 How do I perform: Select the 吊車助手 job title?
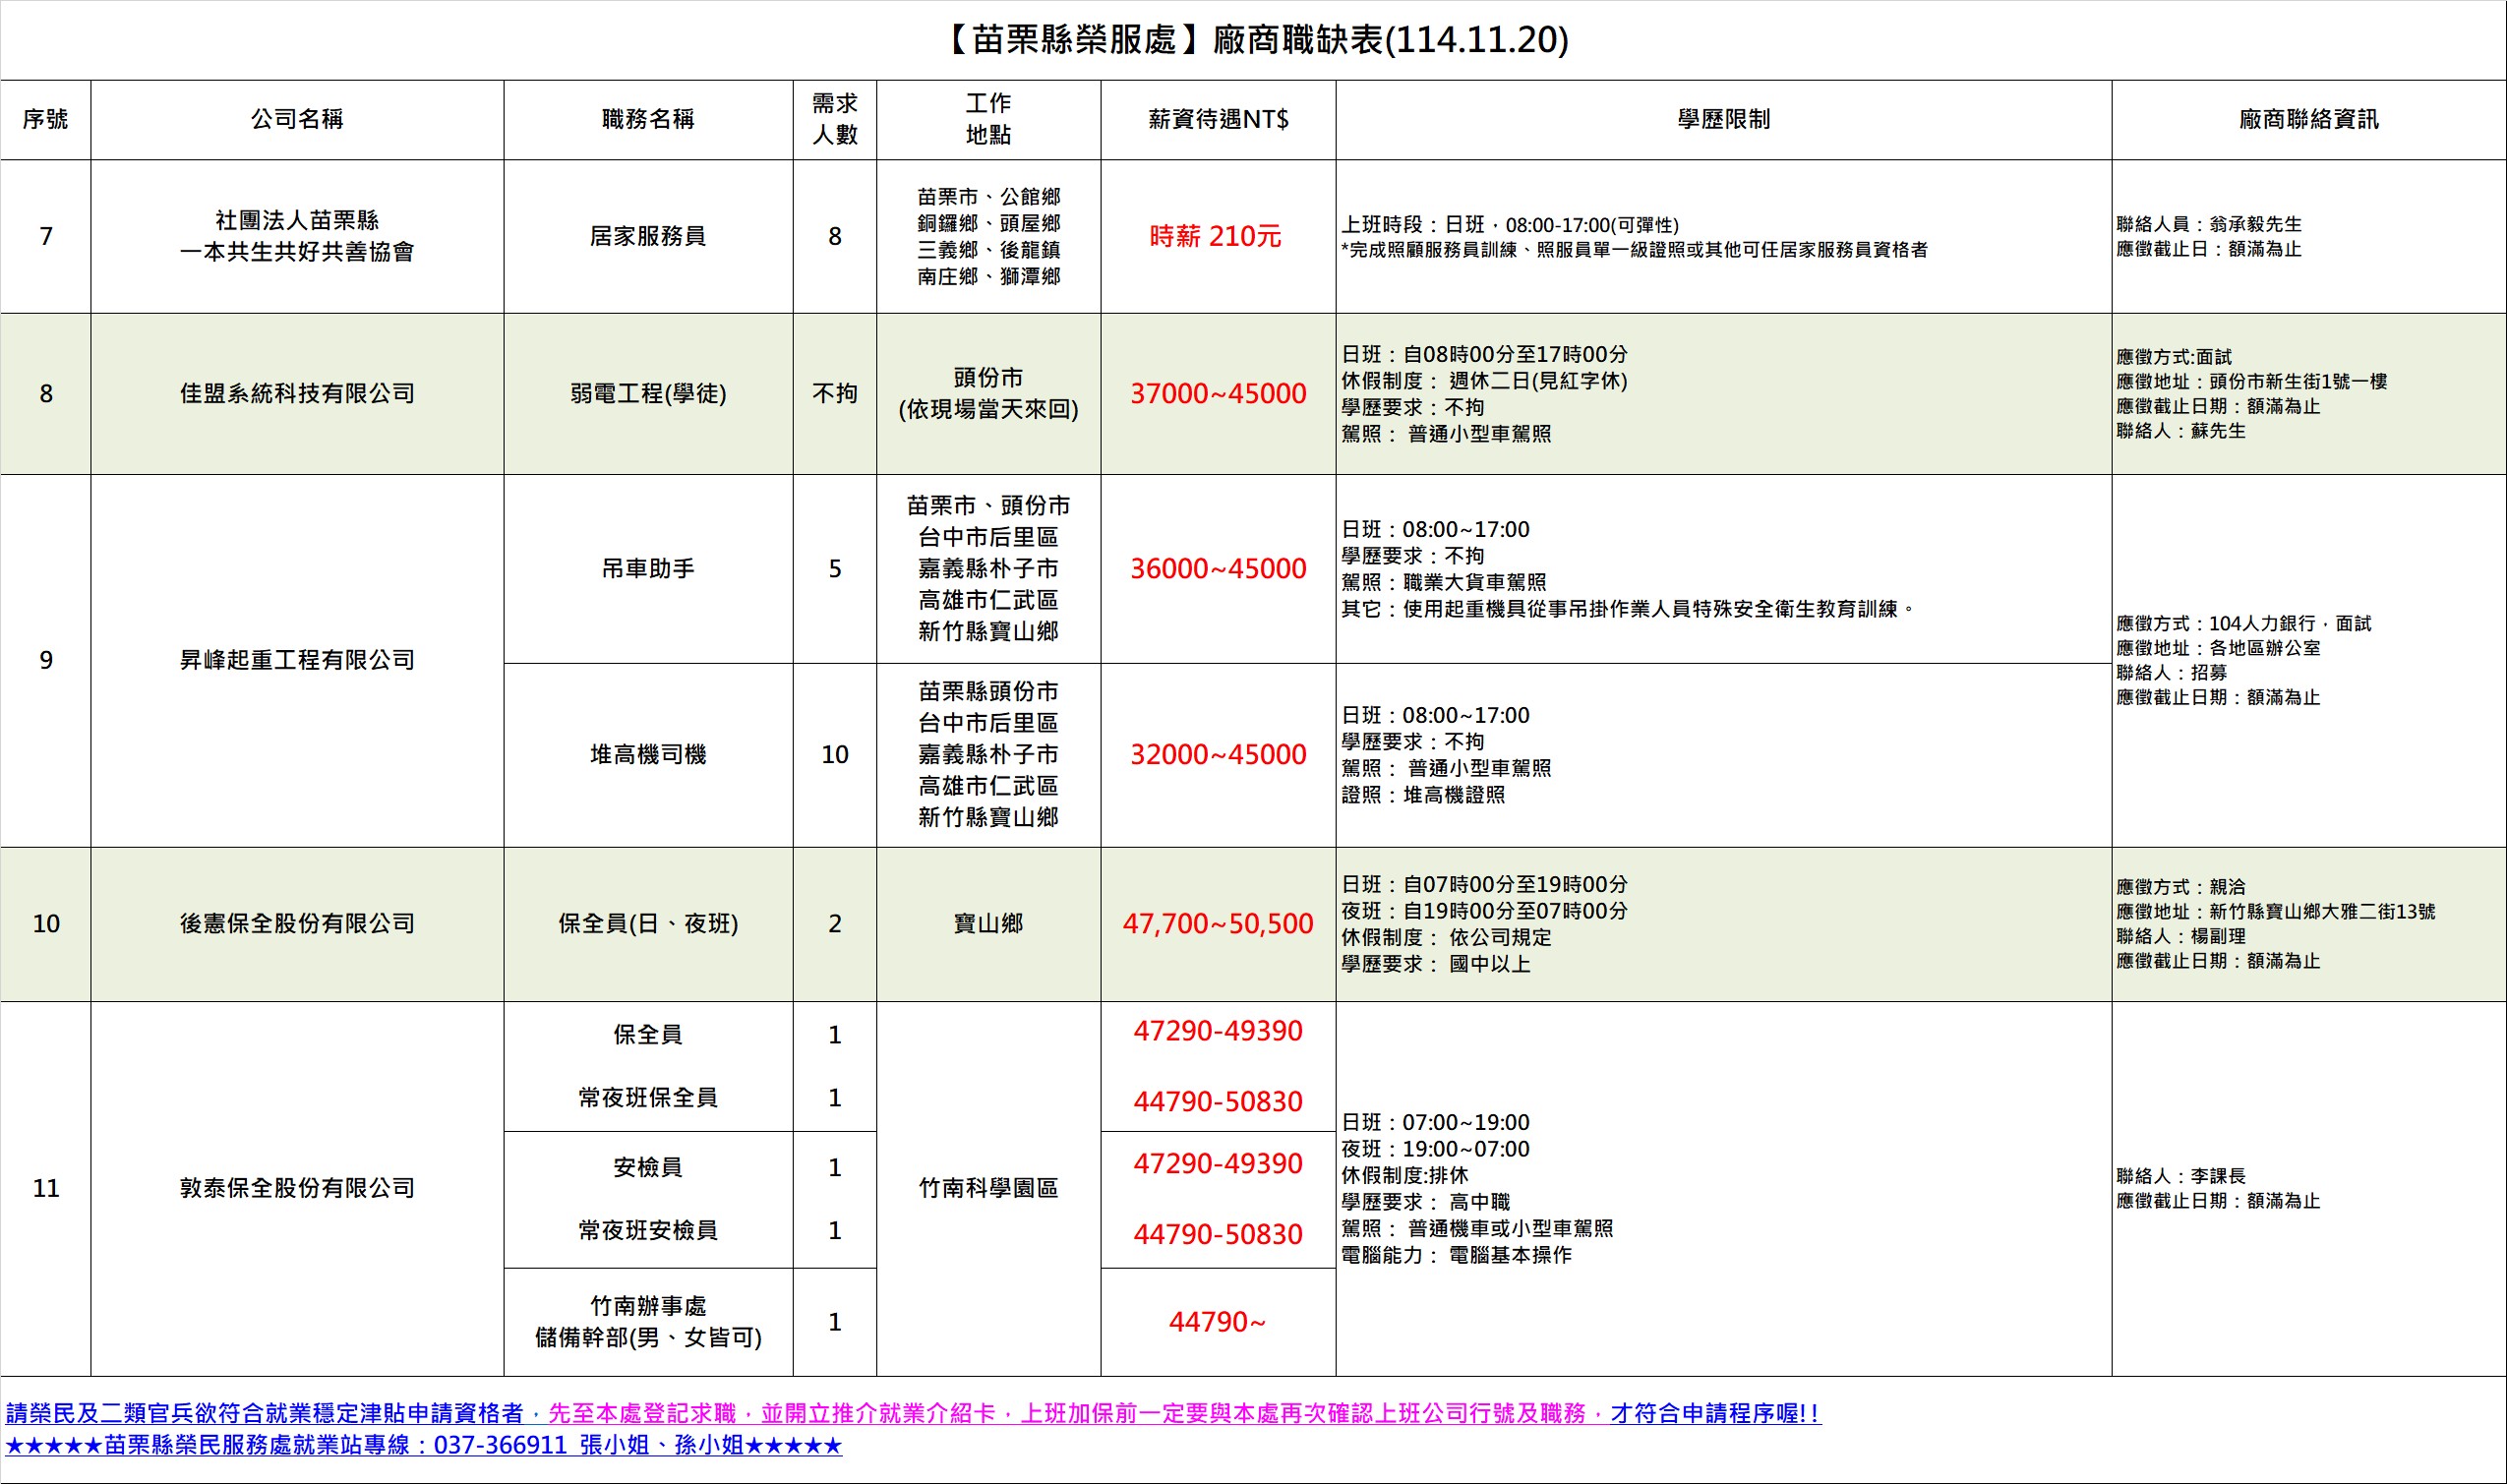click(x=647, y=568)
